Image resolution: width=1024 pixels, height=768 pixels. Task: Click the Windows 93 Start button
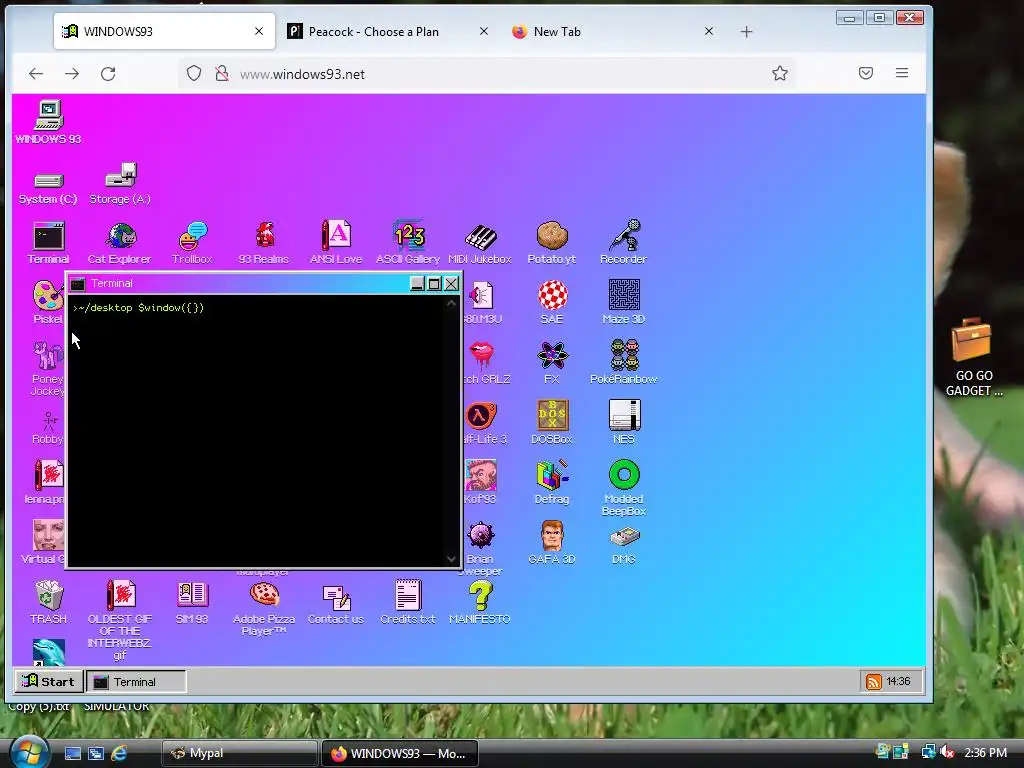click(x=49, y=682)
